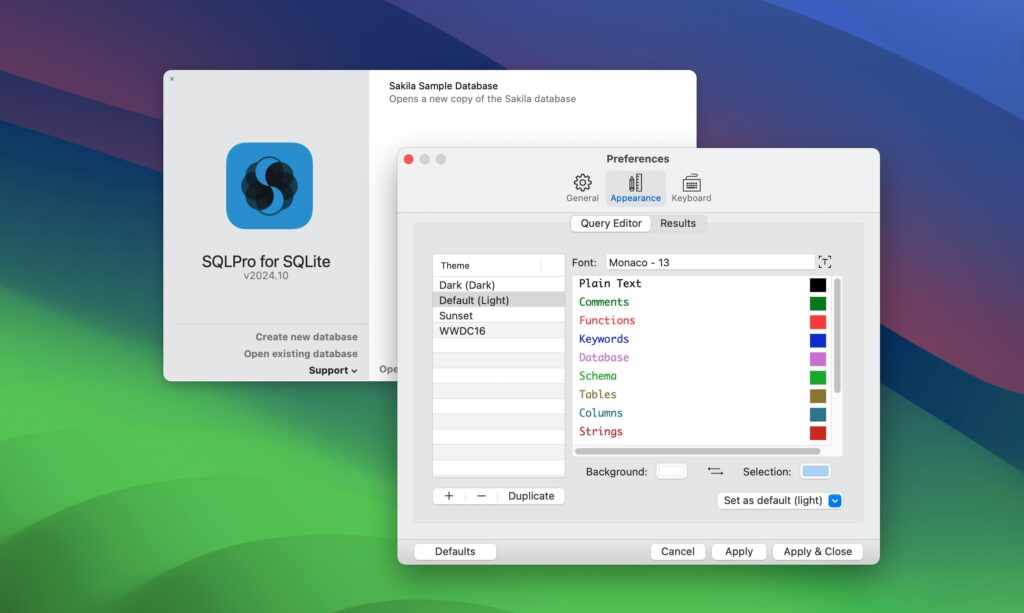Select the Query Editor tab

coord(610,223)
